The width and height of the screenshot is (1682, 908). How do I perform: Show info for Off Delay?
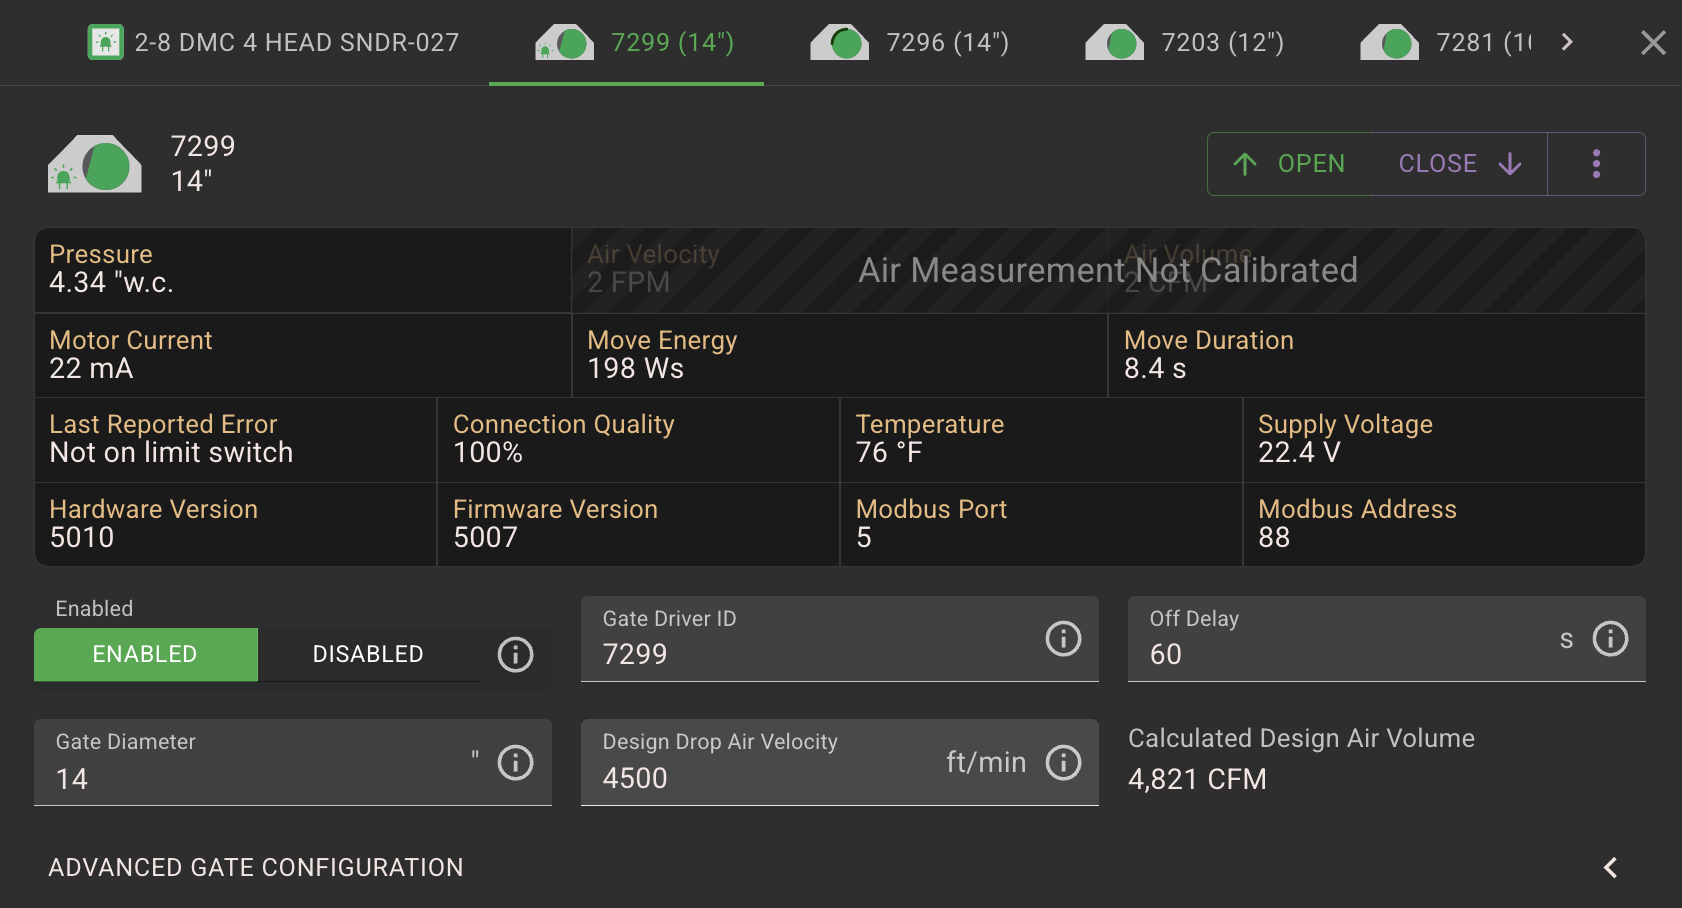pyautogui.click(x=1610, y=638)
